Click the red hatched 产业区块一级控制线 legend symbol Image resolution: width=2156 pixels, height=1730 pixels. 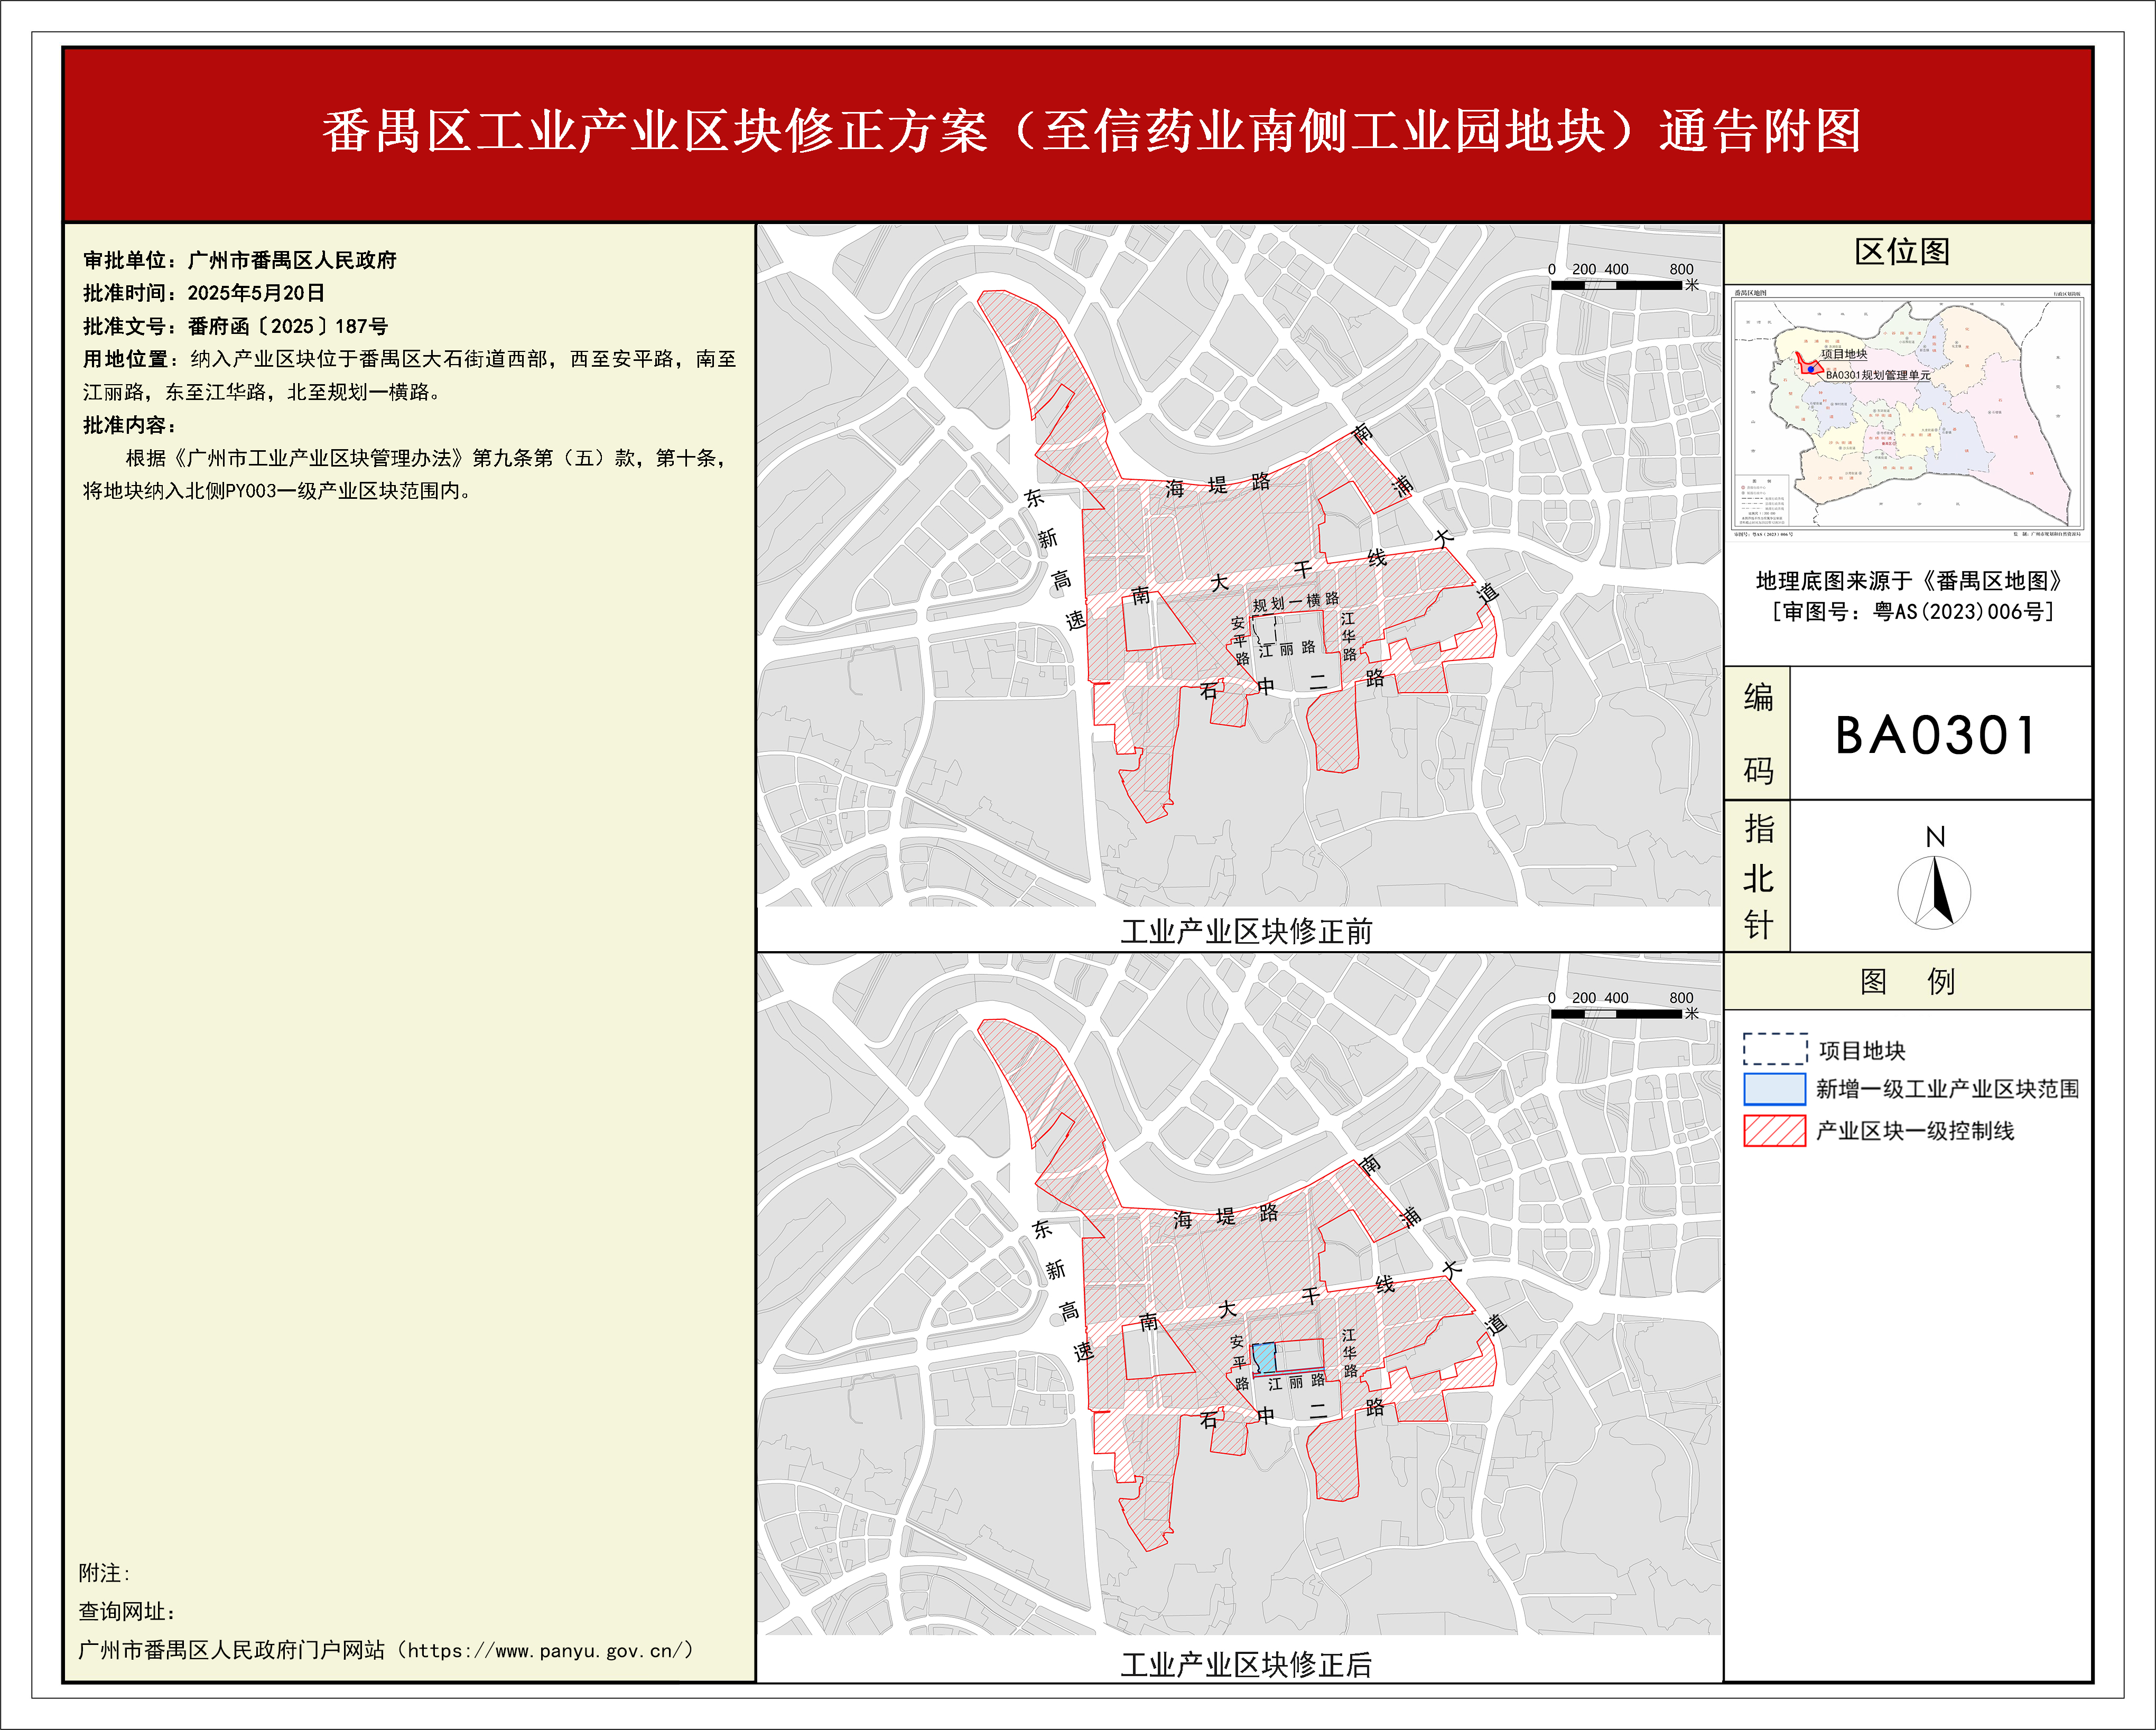coord(1775,1130)
